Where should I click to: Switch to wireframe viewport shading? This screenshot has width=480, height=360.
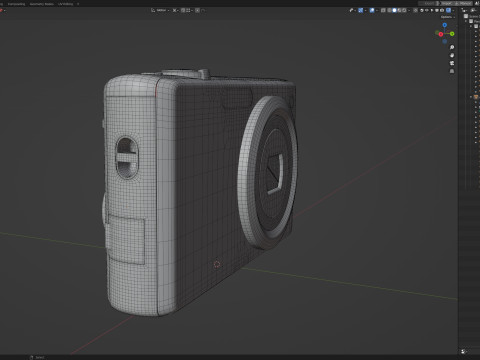tap(389, 10)
